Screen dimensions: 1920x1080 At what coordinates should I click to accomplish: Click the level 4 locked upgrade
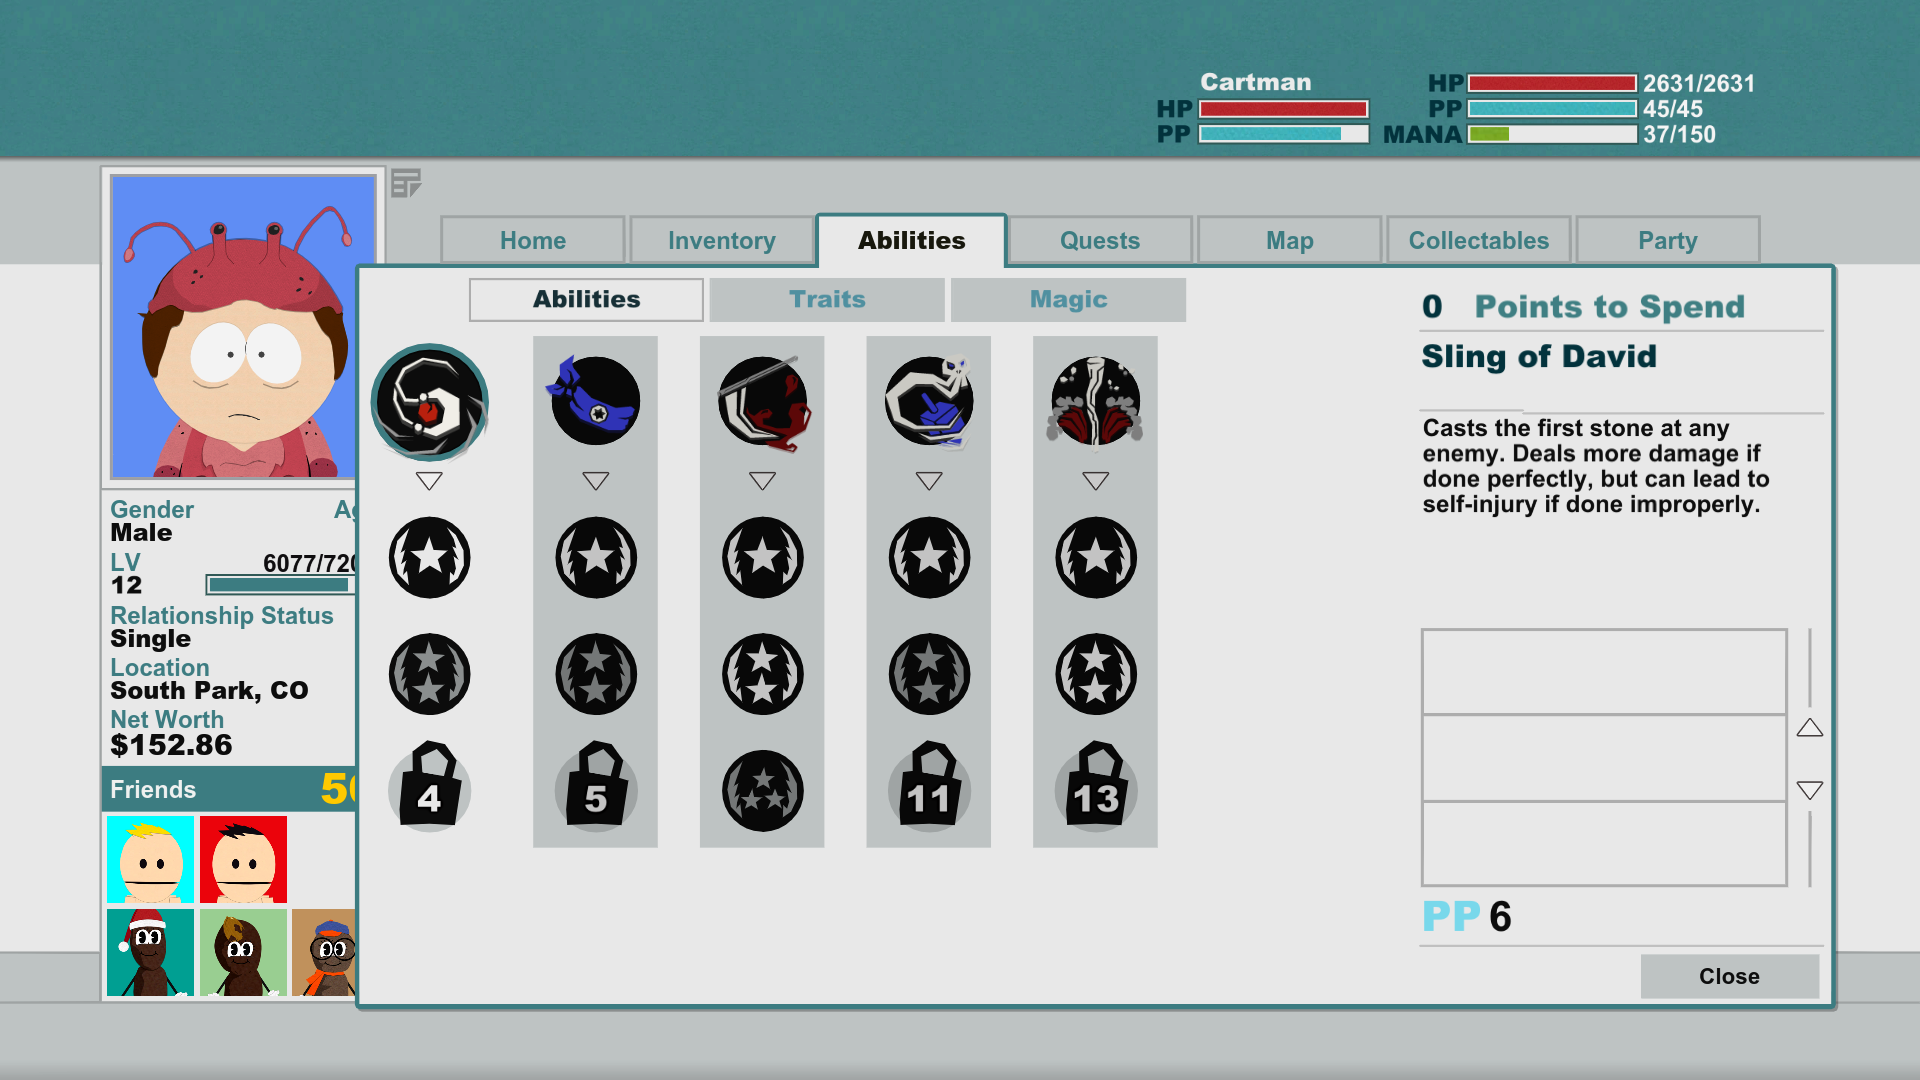[430, 786]
